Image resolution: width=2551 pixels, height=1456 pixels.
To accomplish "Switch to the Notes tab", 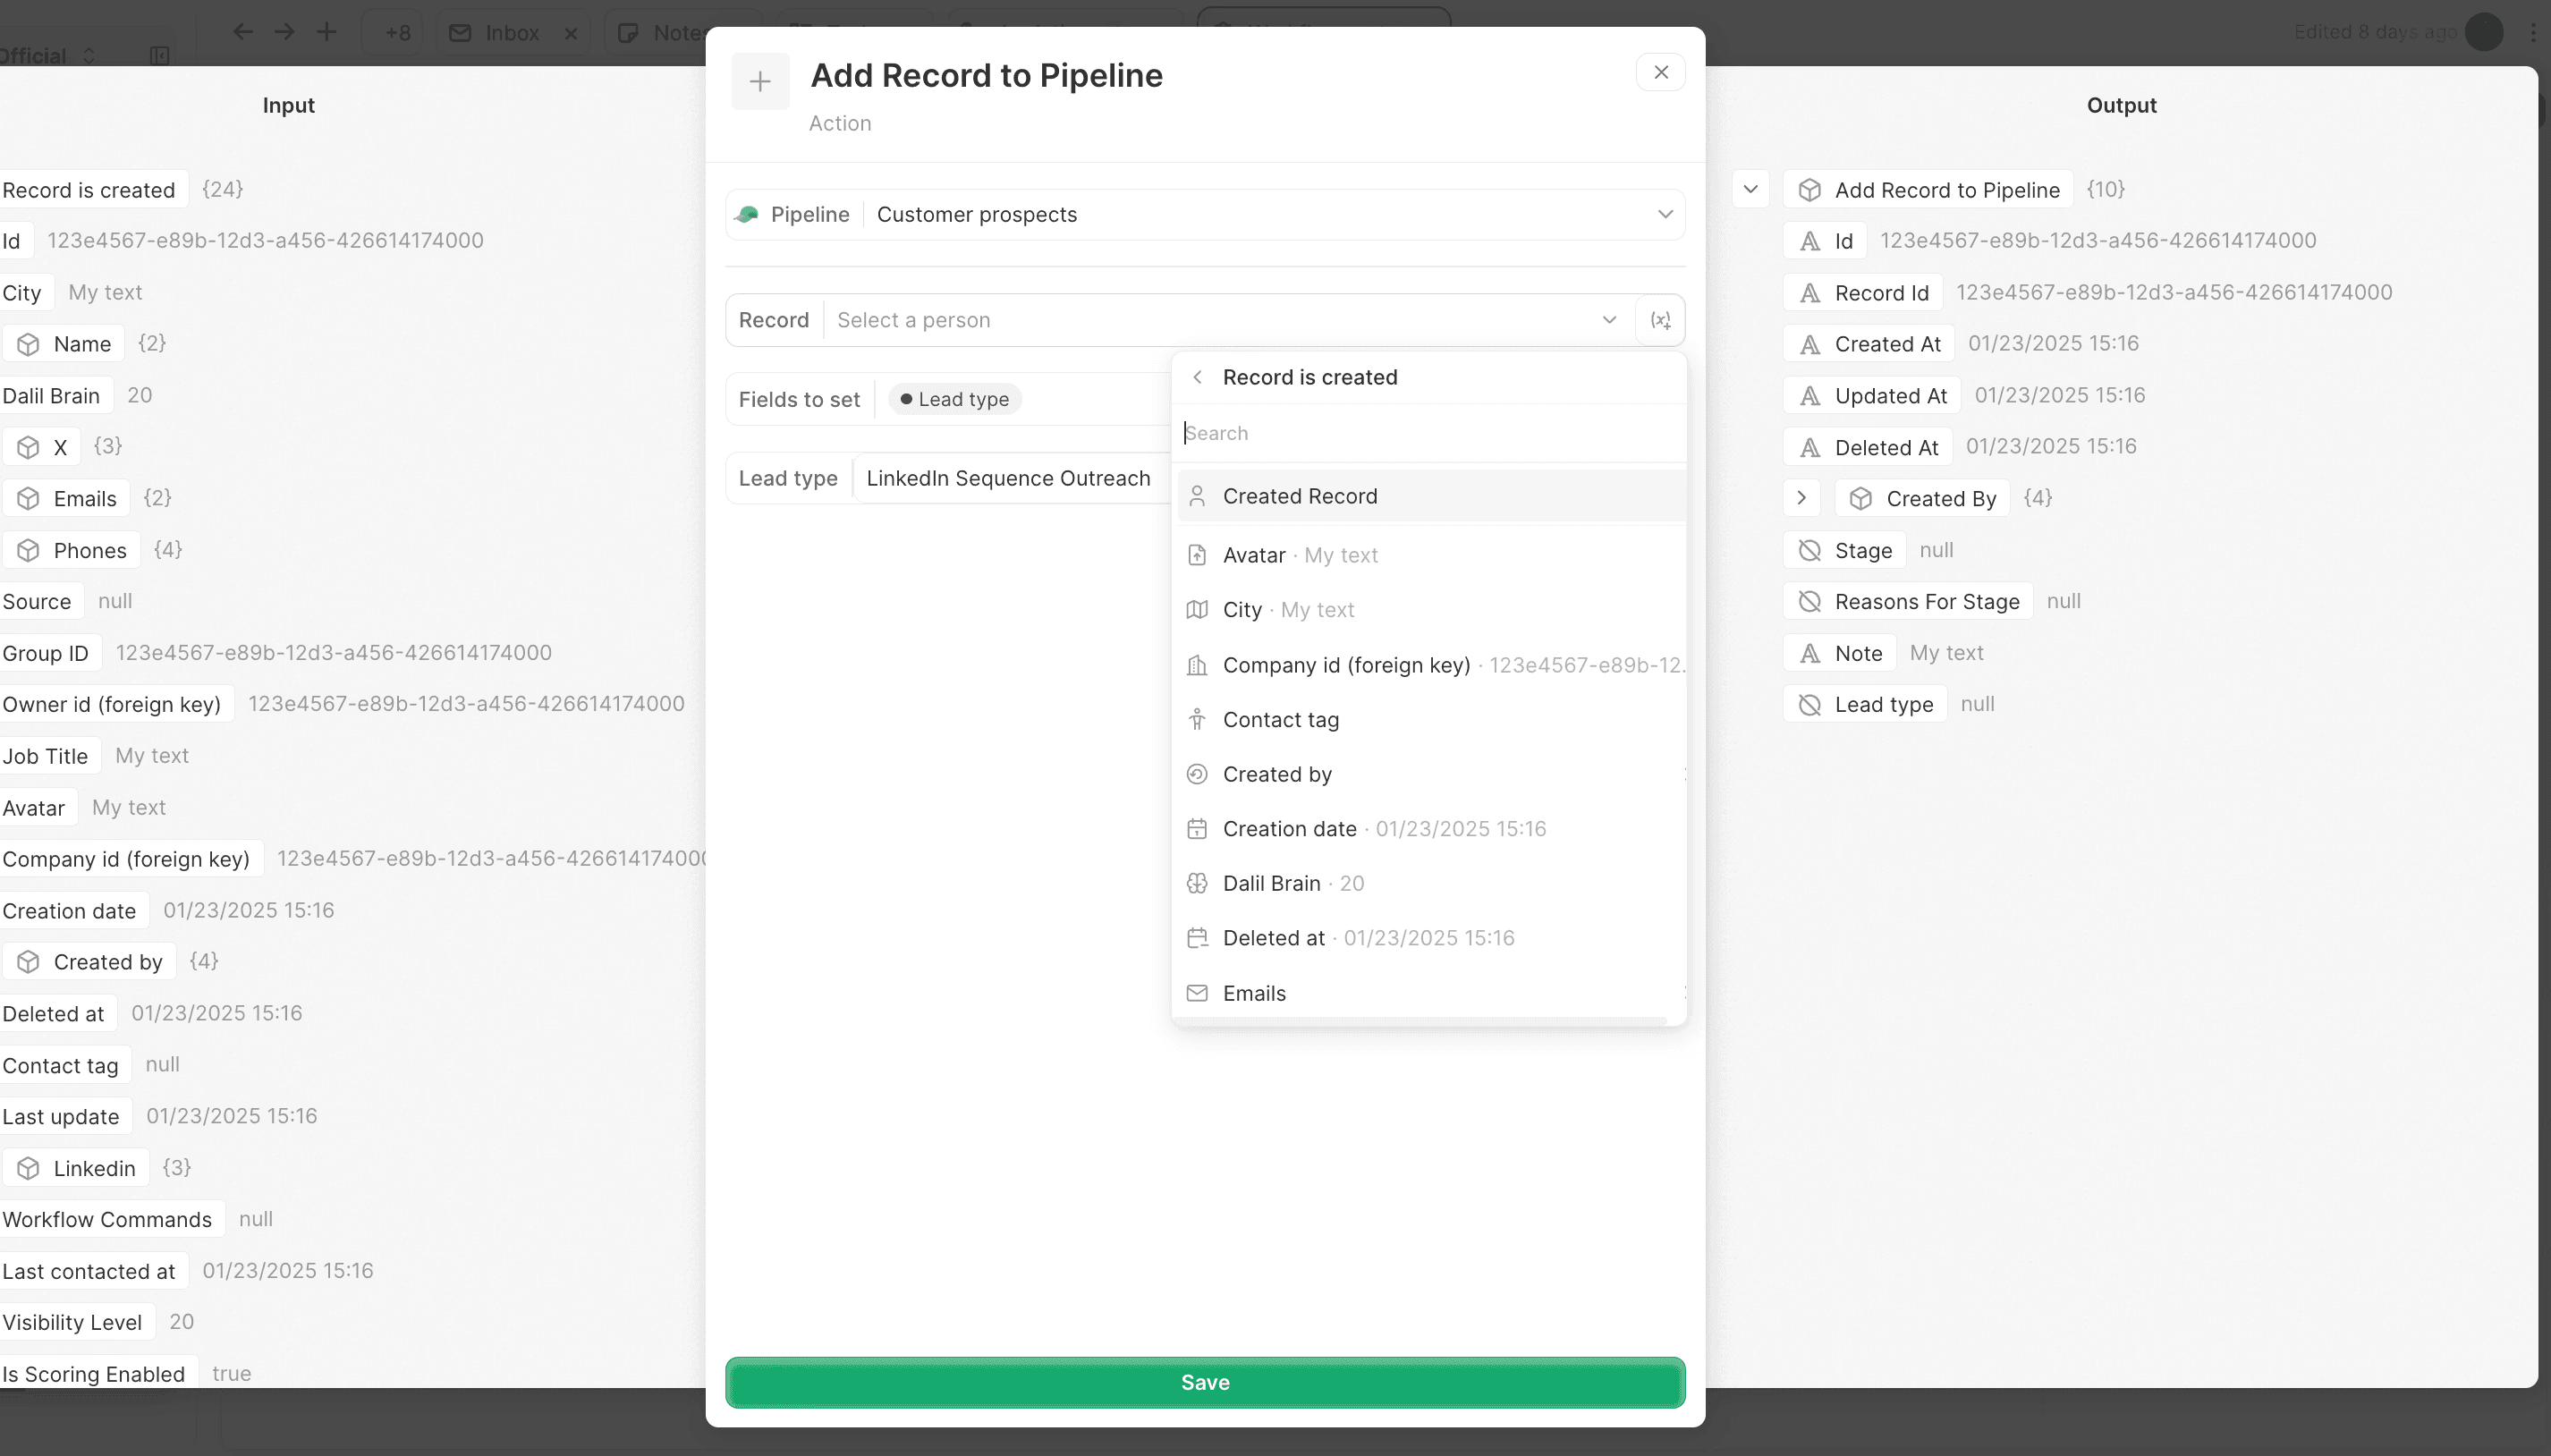I will point(672,31).
